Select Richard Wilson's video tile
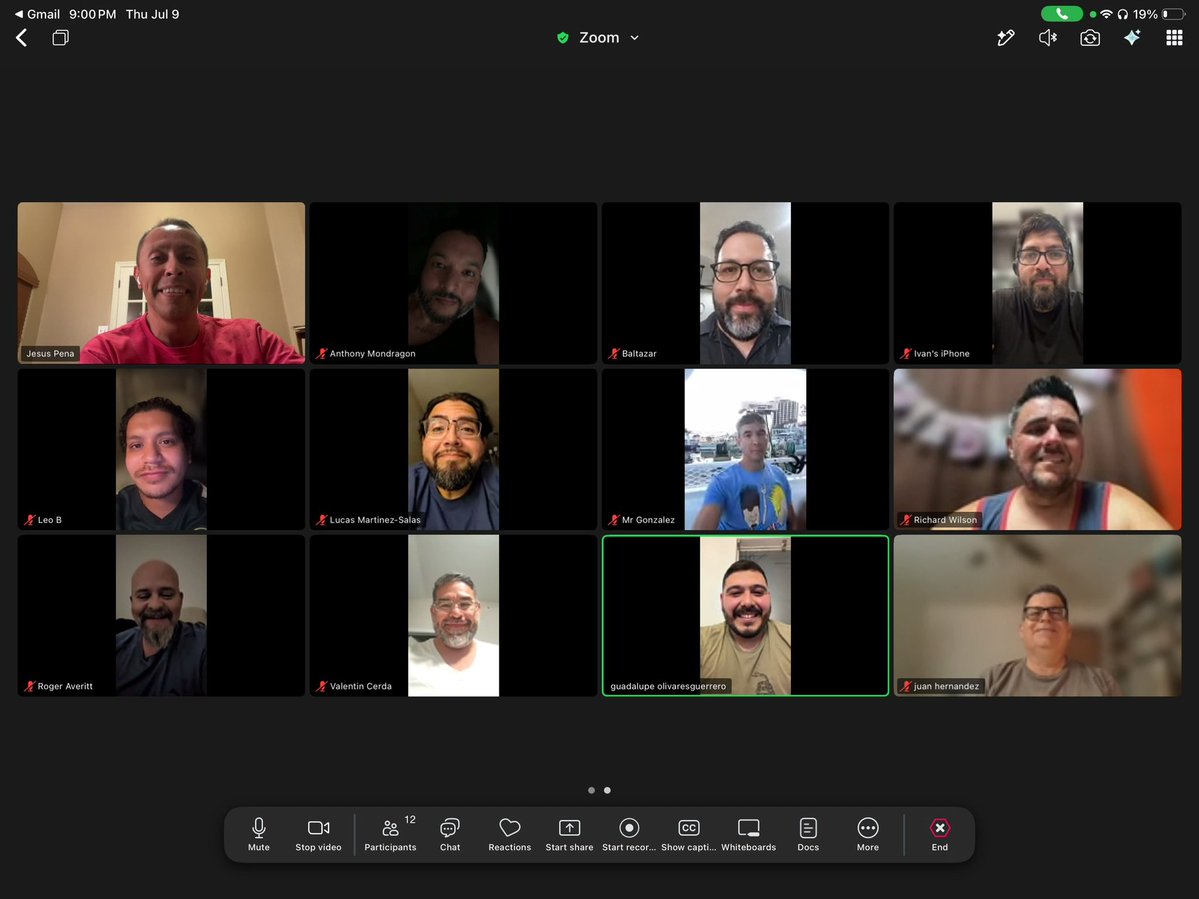 pyautogui.click(x=1038, y=450)
